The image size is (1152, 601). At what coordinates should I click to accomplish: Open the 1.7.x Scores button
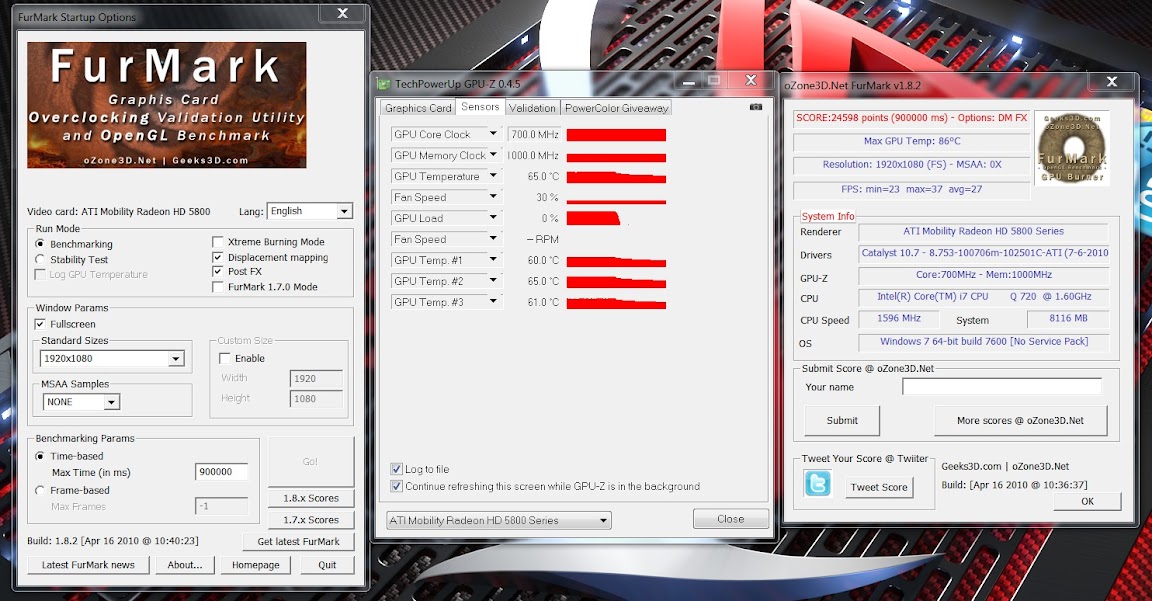pyautogui.click(x=310, y=519)
